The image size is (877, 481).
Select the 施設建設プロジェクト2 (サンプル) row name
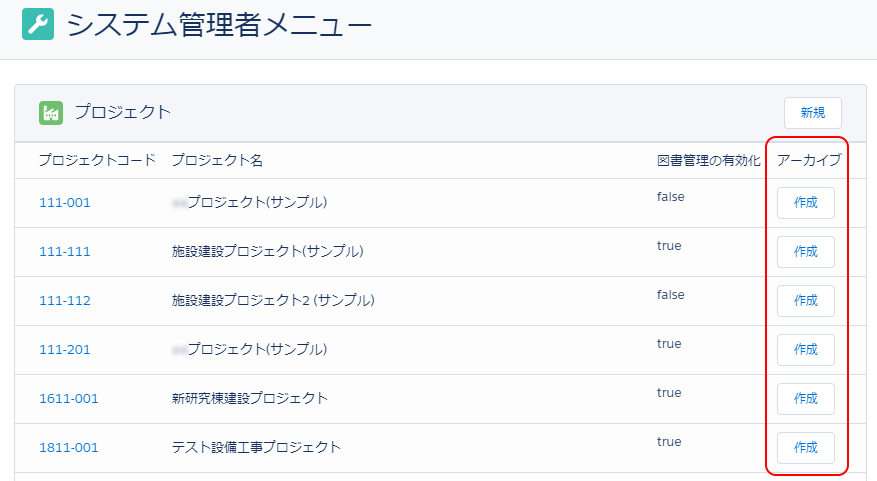tap(273, 301)
